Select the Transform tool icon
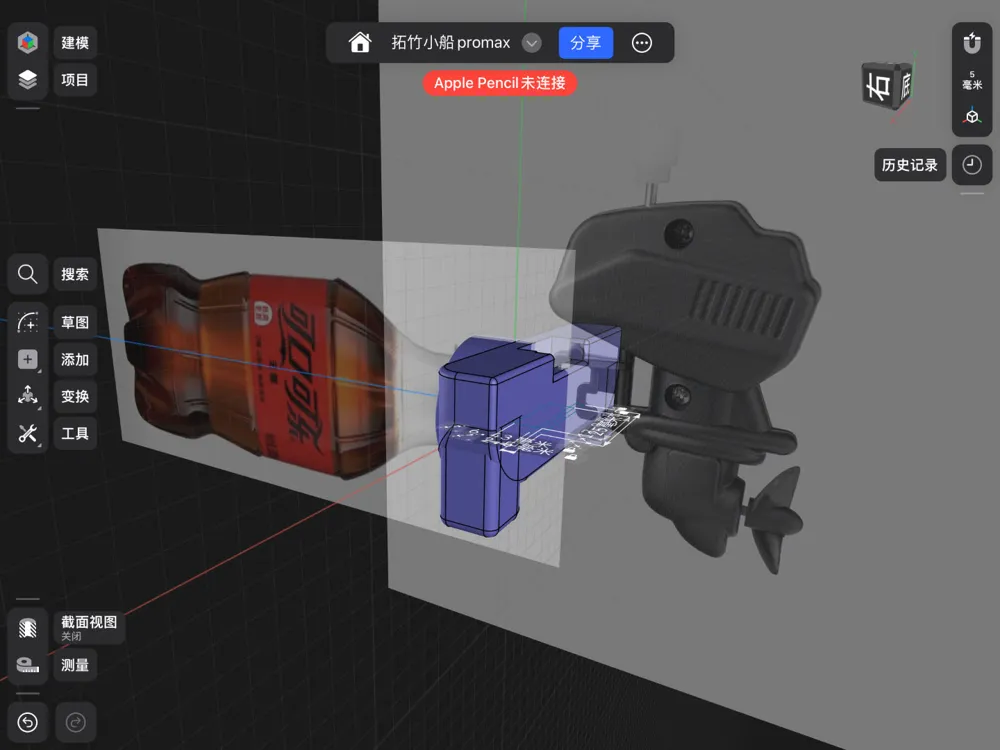This screenshot has width=1000, height=750. [28, 396]
